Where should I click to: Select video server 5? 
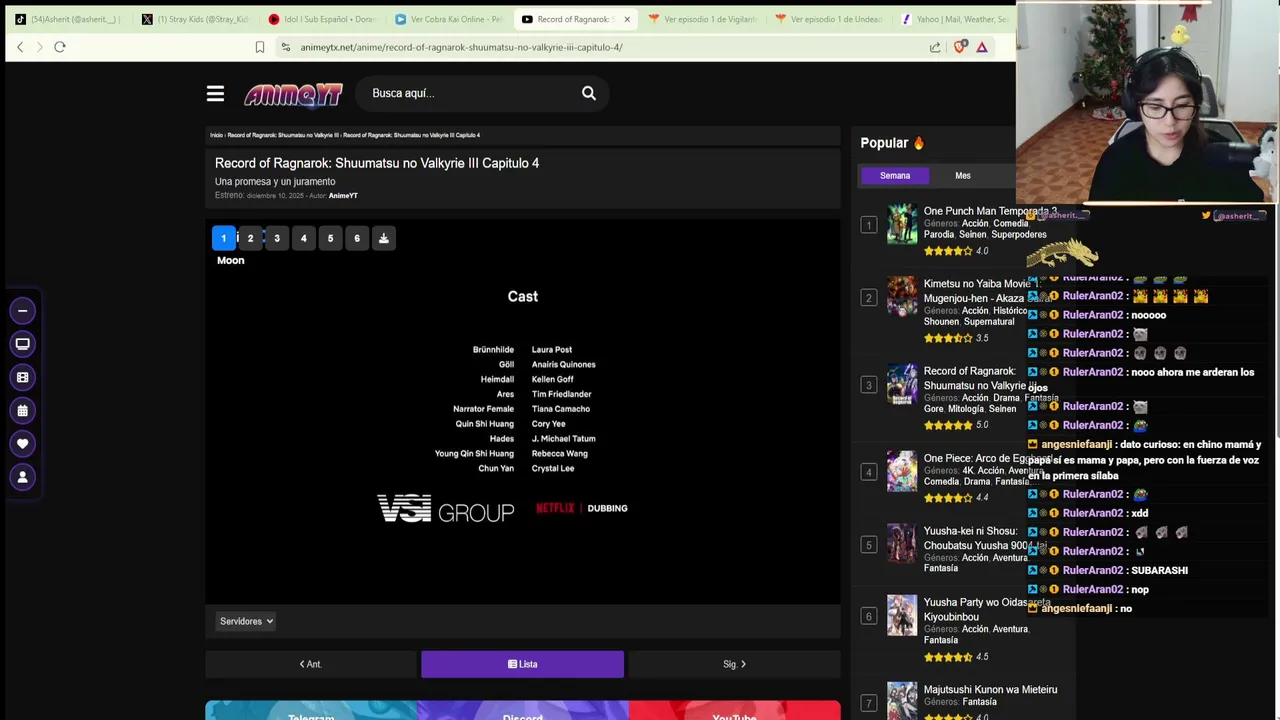tap(330, 238)
